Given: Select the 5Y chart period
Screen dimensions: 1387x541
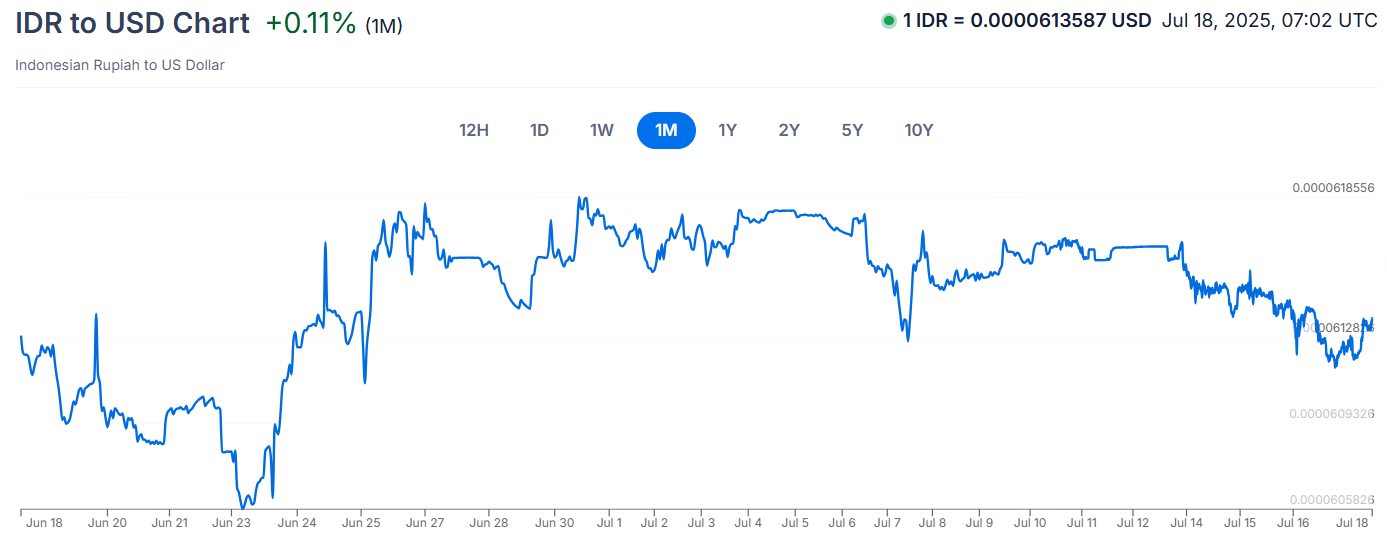Looking at the screenshot, I should [x=852, y=130].
